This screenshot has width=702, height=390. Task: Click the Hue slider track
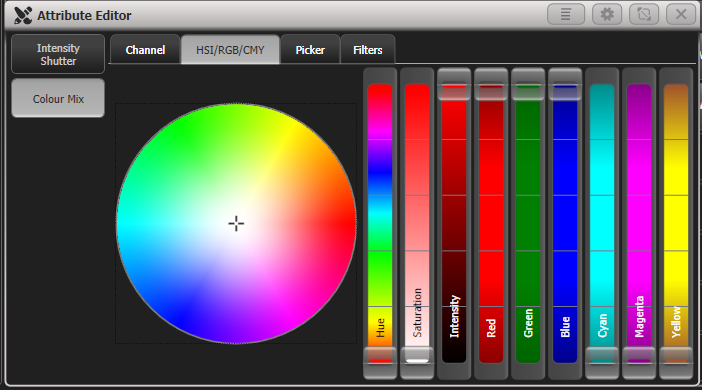click(380, 223)
